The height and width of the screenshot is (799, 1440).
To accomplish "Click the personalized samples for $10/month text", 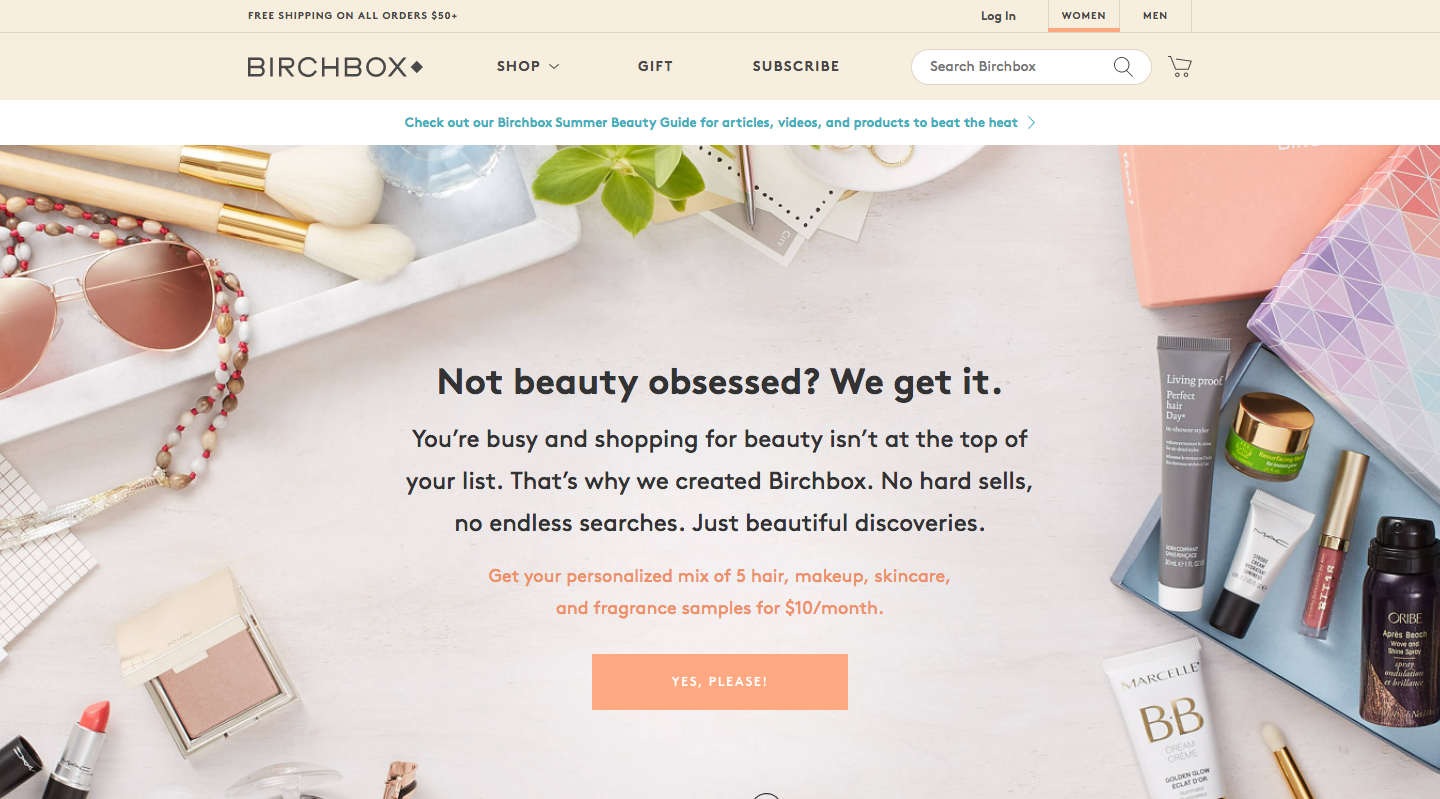I will 719,592.
